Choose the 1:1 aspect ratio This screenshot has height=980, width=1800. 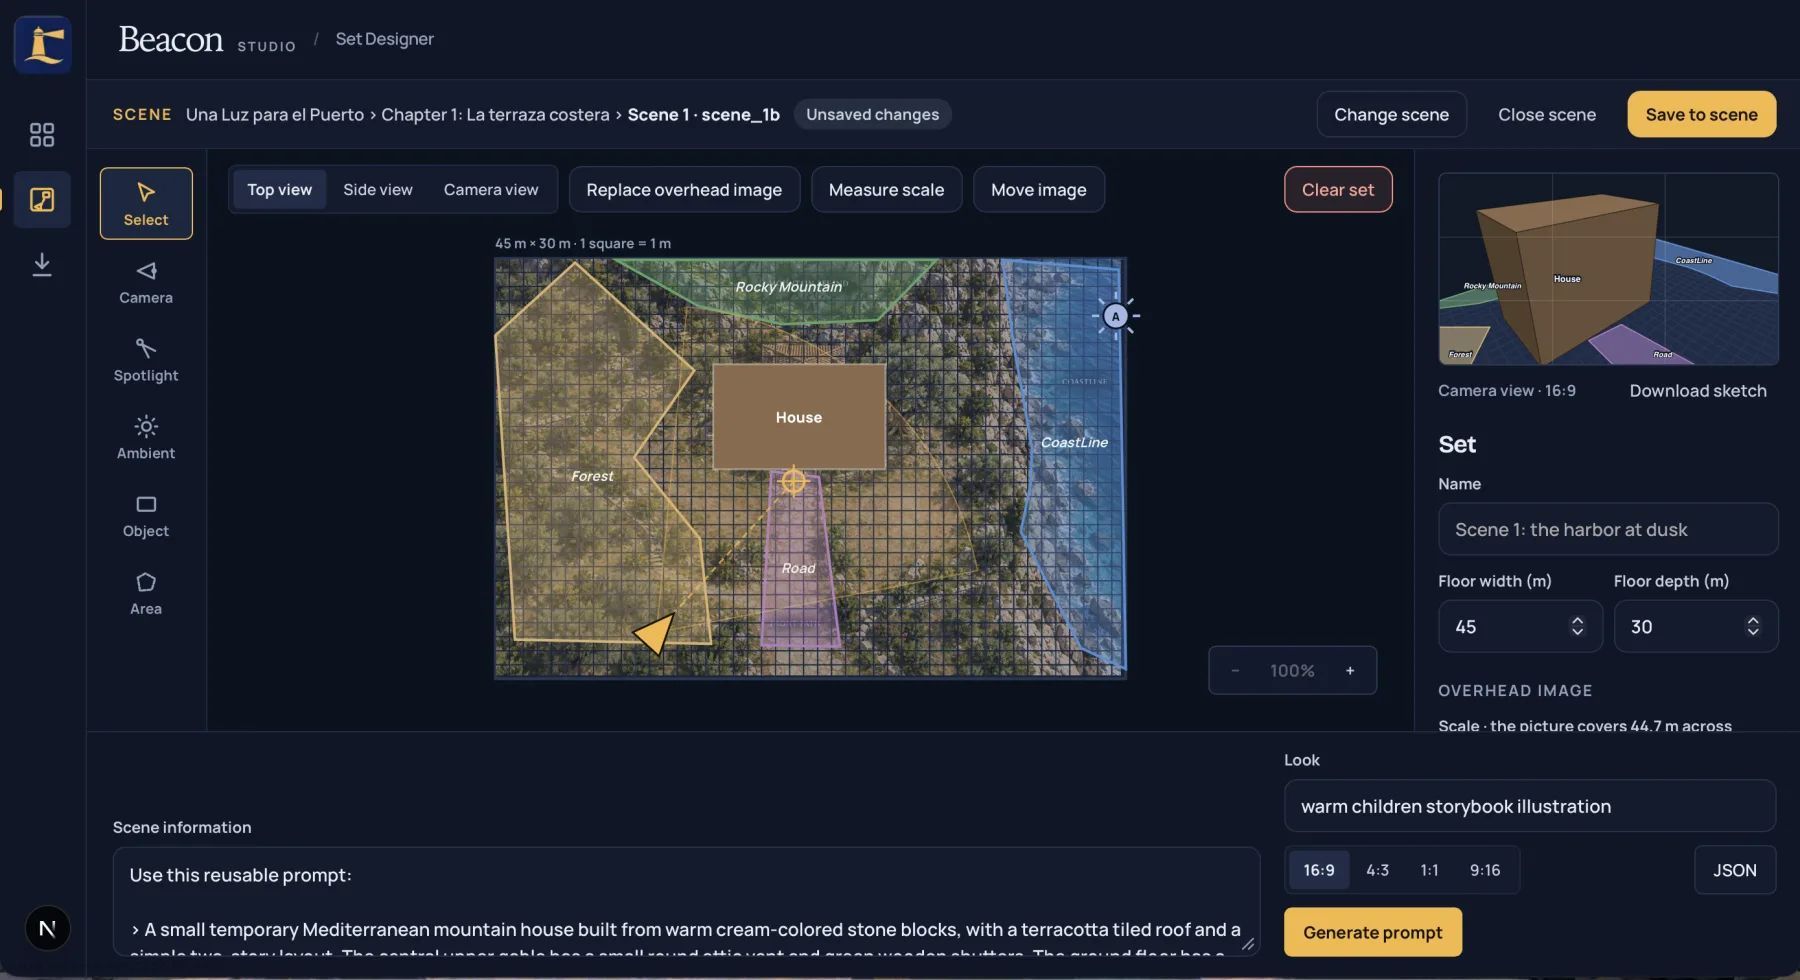(x=1430, y=870)
